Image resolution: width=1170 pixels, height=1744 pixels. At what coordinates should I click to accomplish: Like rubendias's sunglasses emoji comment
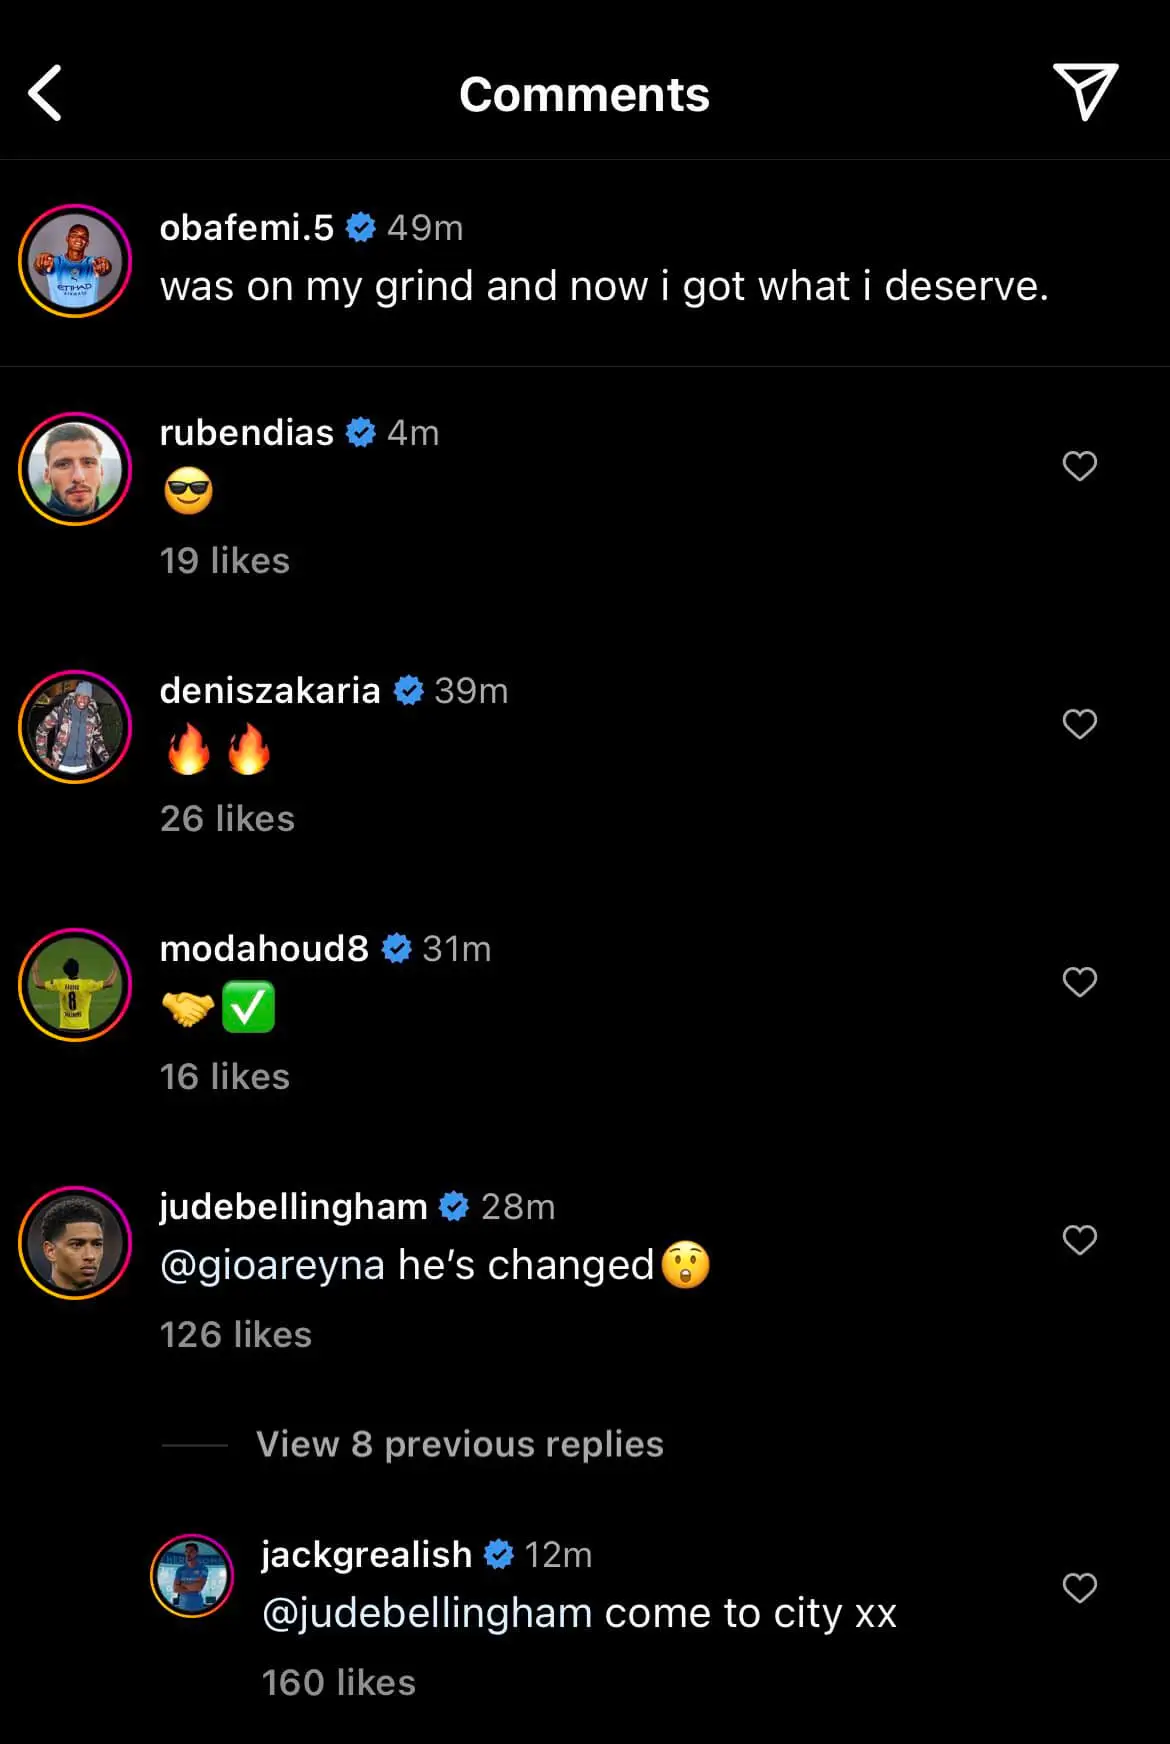(1080, 465)
